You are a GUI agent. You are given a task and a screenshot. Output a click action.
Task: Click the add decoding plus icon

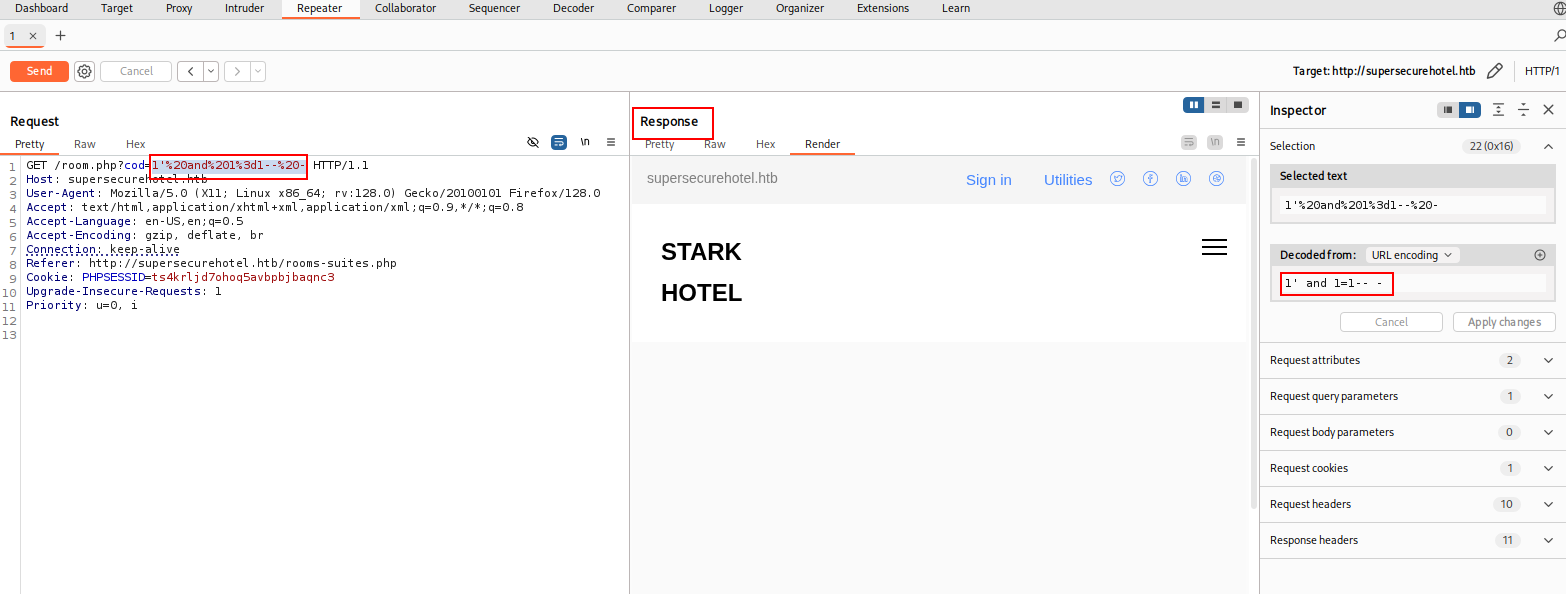click(1540, 255)
